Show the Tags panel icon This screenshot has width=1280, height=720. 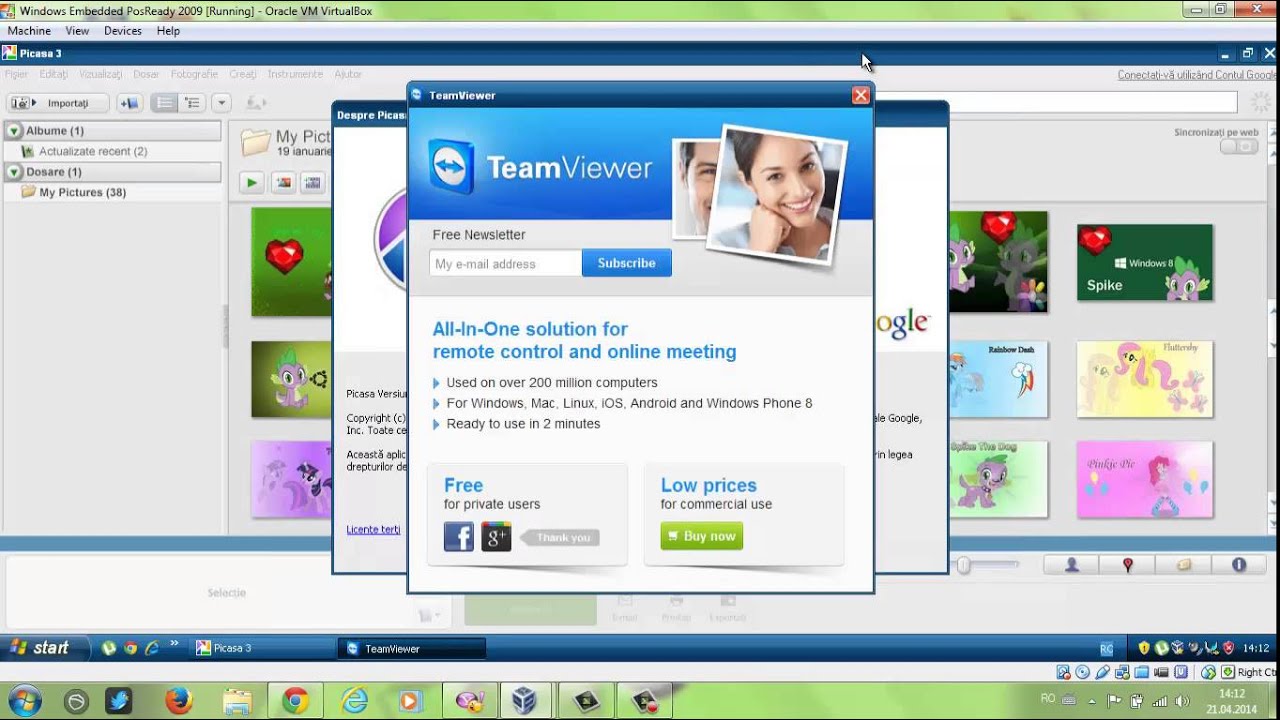click(1184, 565)
